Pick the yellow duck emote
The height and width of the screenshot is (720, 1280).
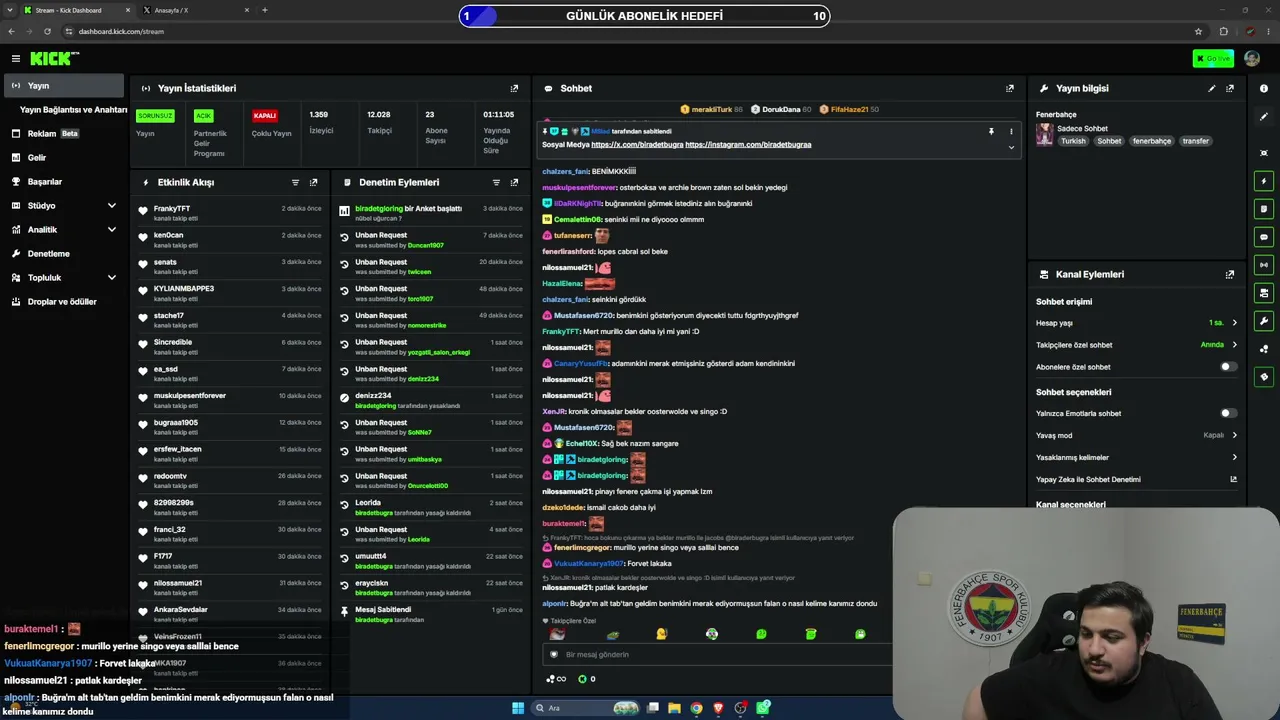tap(661, 634)
